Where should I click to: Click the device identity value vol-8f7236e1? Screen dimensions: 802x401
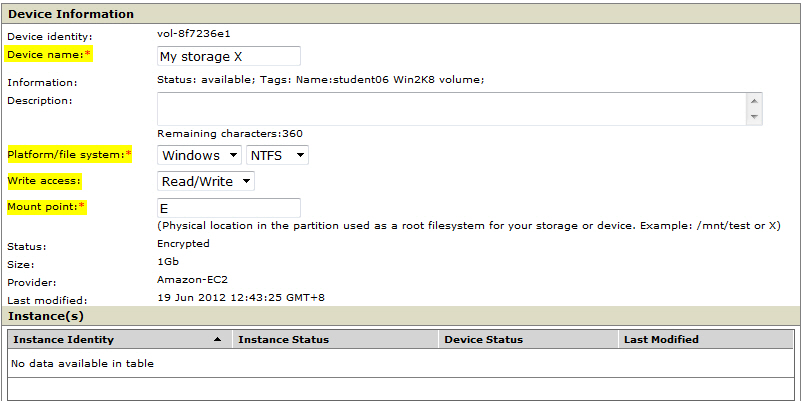click(194, 34)
